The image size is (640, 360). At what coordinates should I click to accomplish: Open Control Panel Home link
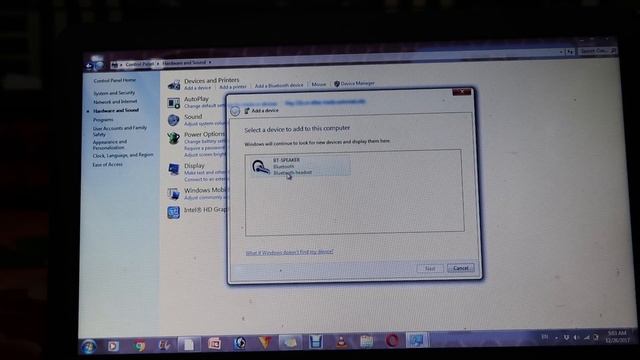pos(115,80)
